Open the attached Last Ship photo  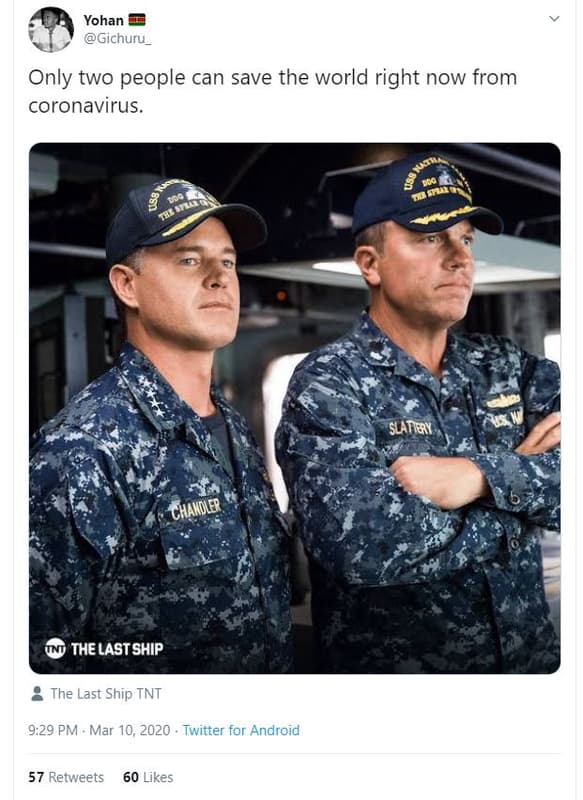(x=295, y=408)
